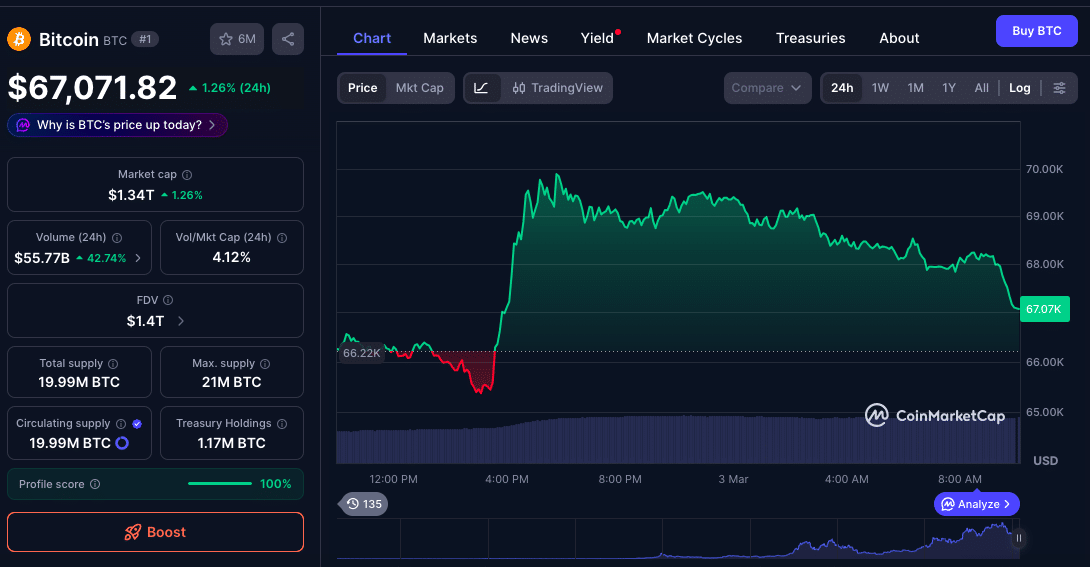Open chart settings sliders icon
The width and height of the screenshot is (1090, 567).
point(1059,88)
